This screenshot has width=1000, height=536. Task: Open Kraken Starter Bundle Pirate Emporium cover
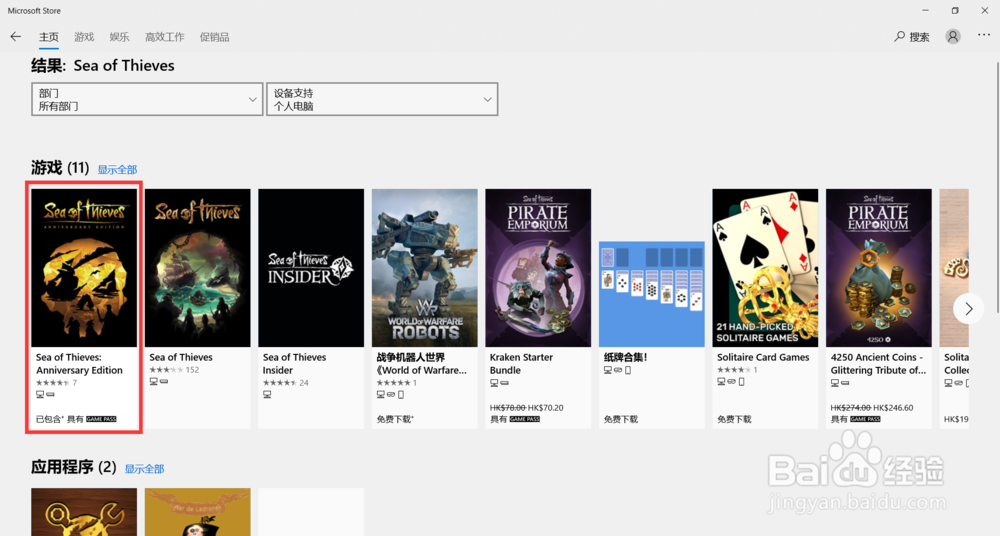538,268
